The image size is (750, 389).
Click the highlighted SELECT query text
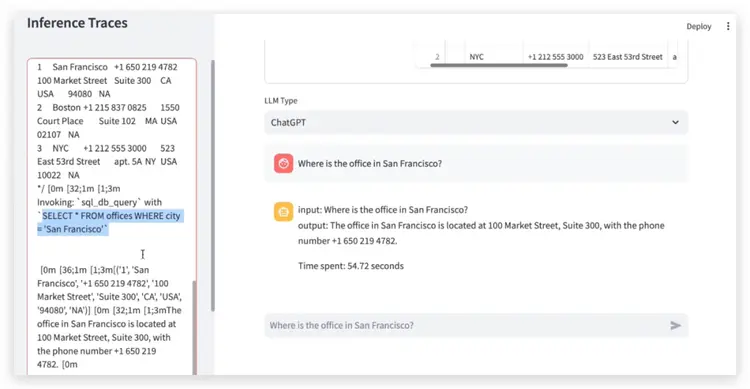109,222
